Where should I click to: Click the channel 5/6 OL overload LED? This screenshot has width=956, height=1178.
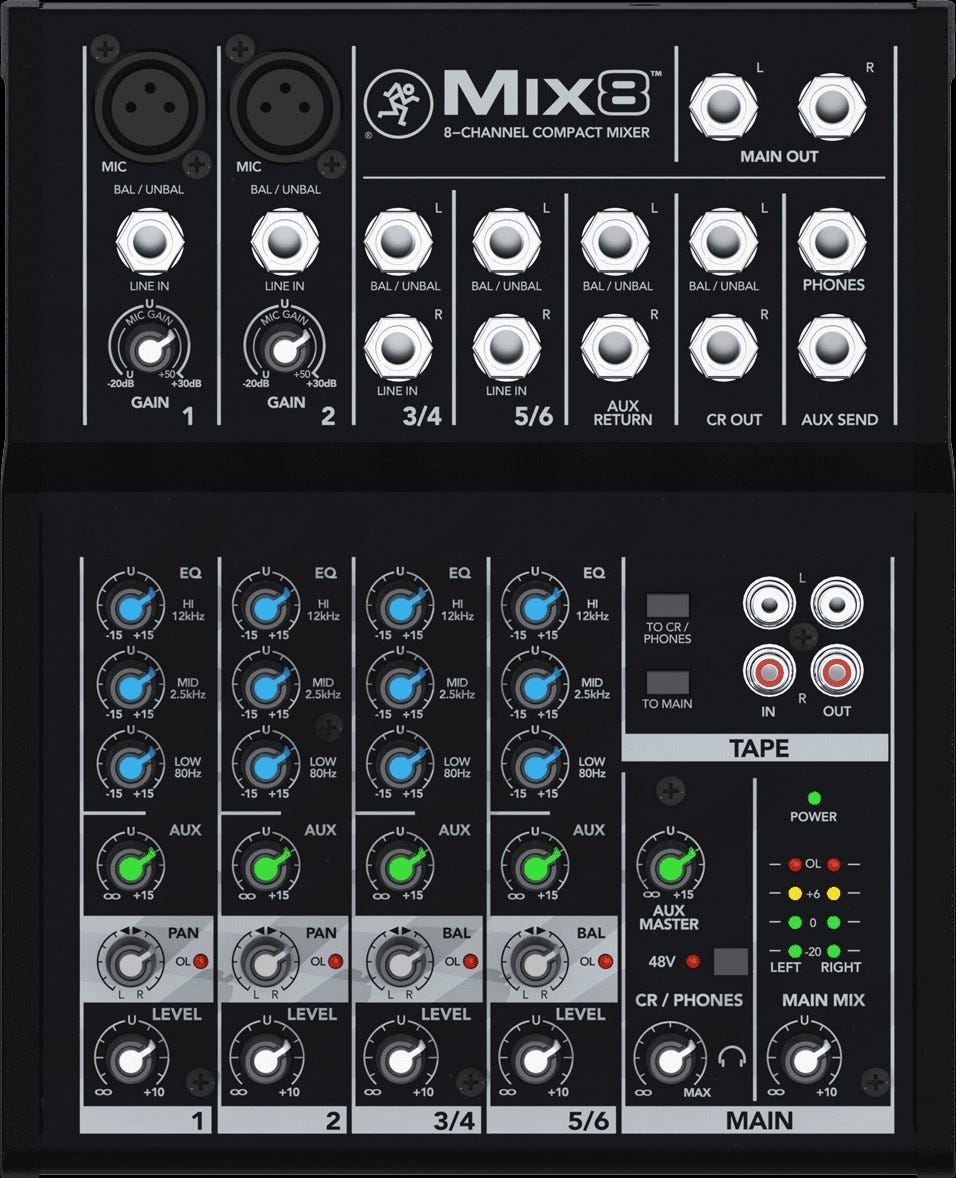click(x=605, y=961)
